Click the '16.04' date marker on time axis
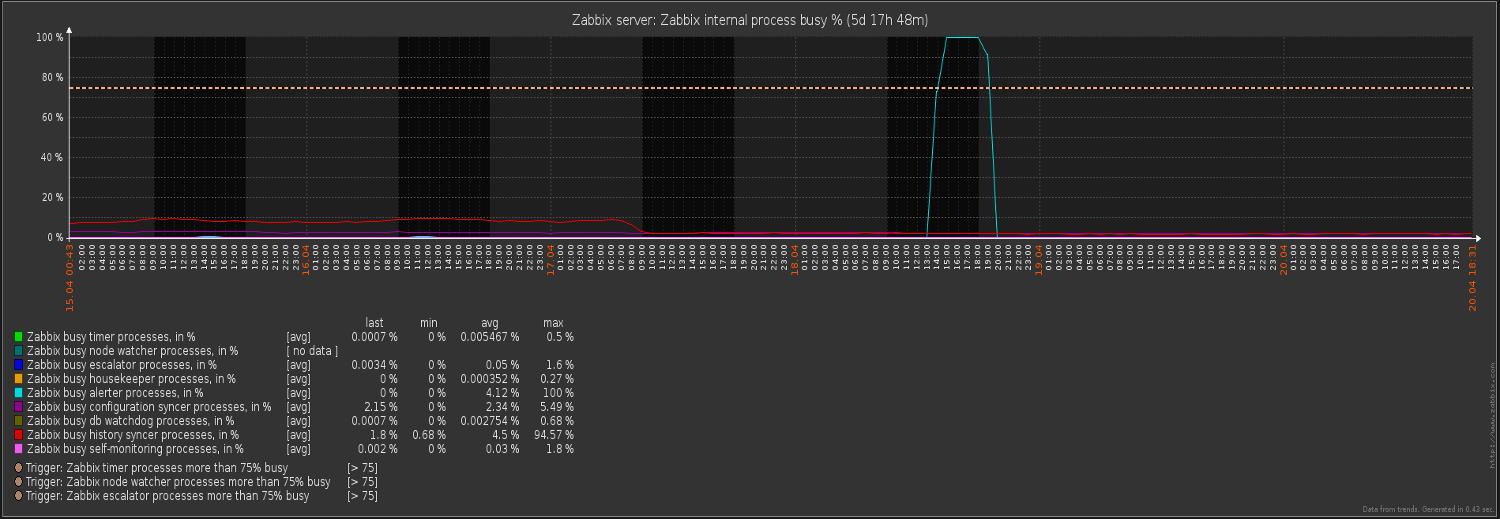Screen dimensions: 1500x519 pos(306,259)
